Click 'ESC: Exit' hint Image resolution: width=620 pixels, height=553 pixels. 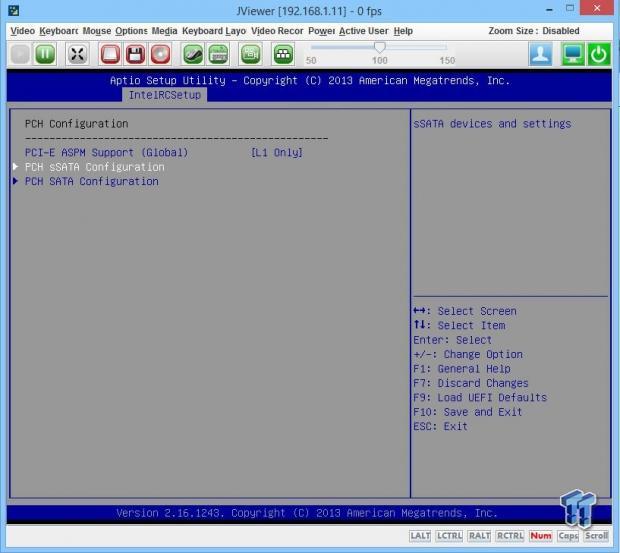tap(440, 426)
